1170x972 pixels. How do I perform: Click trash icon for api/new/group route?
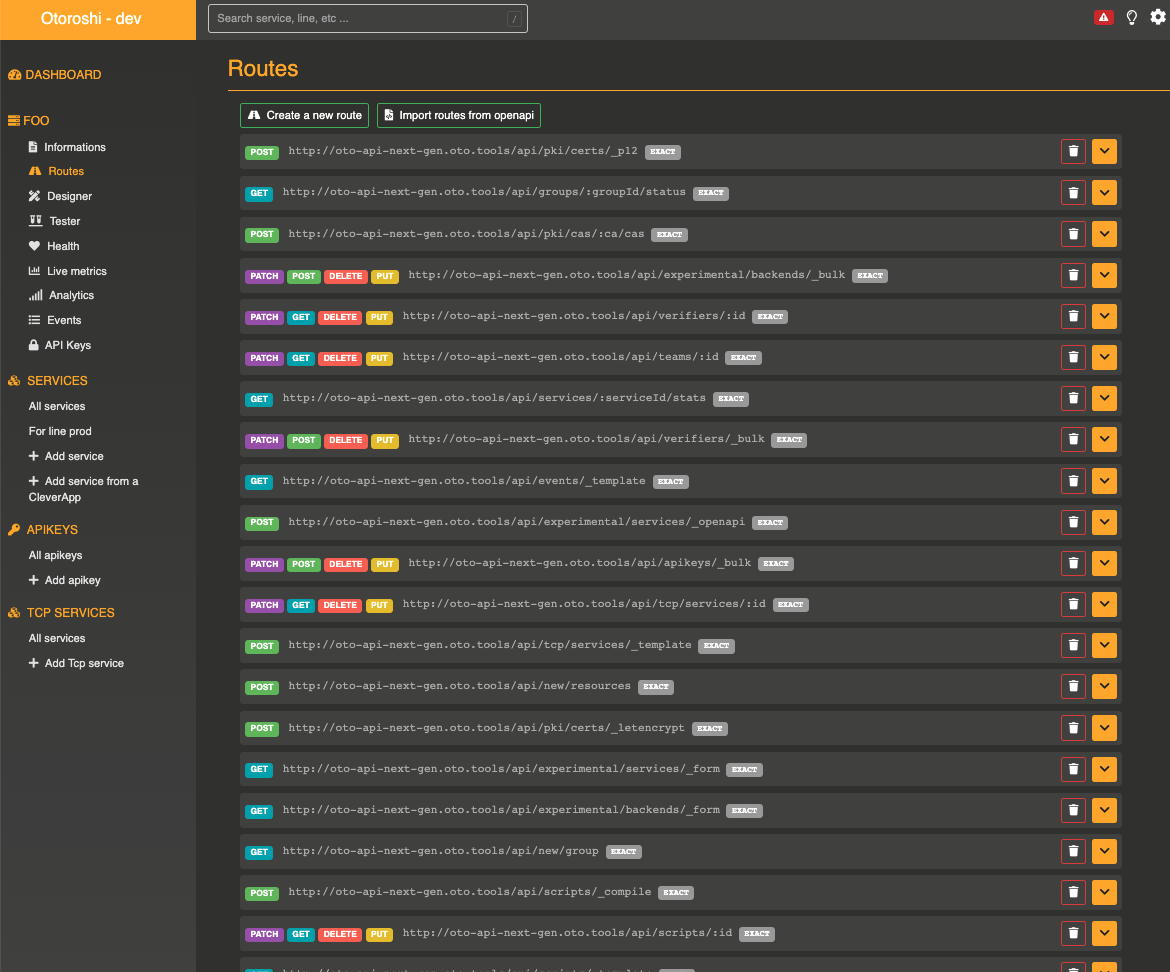(1073, 851)
